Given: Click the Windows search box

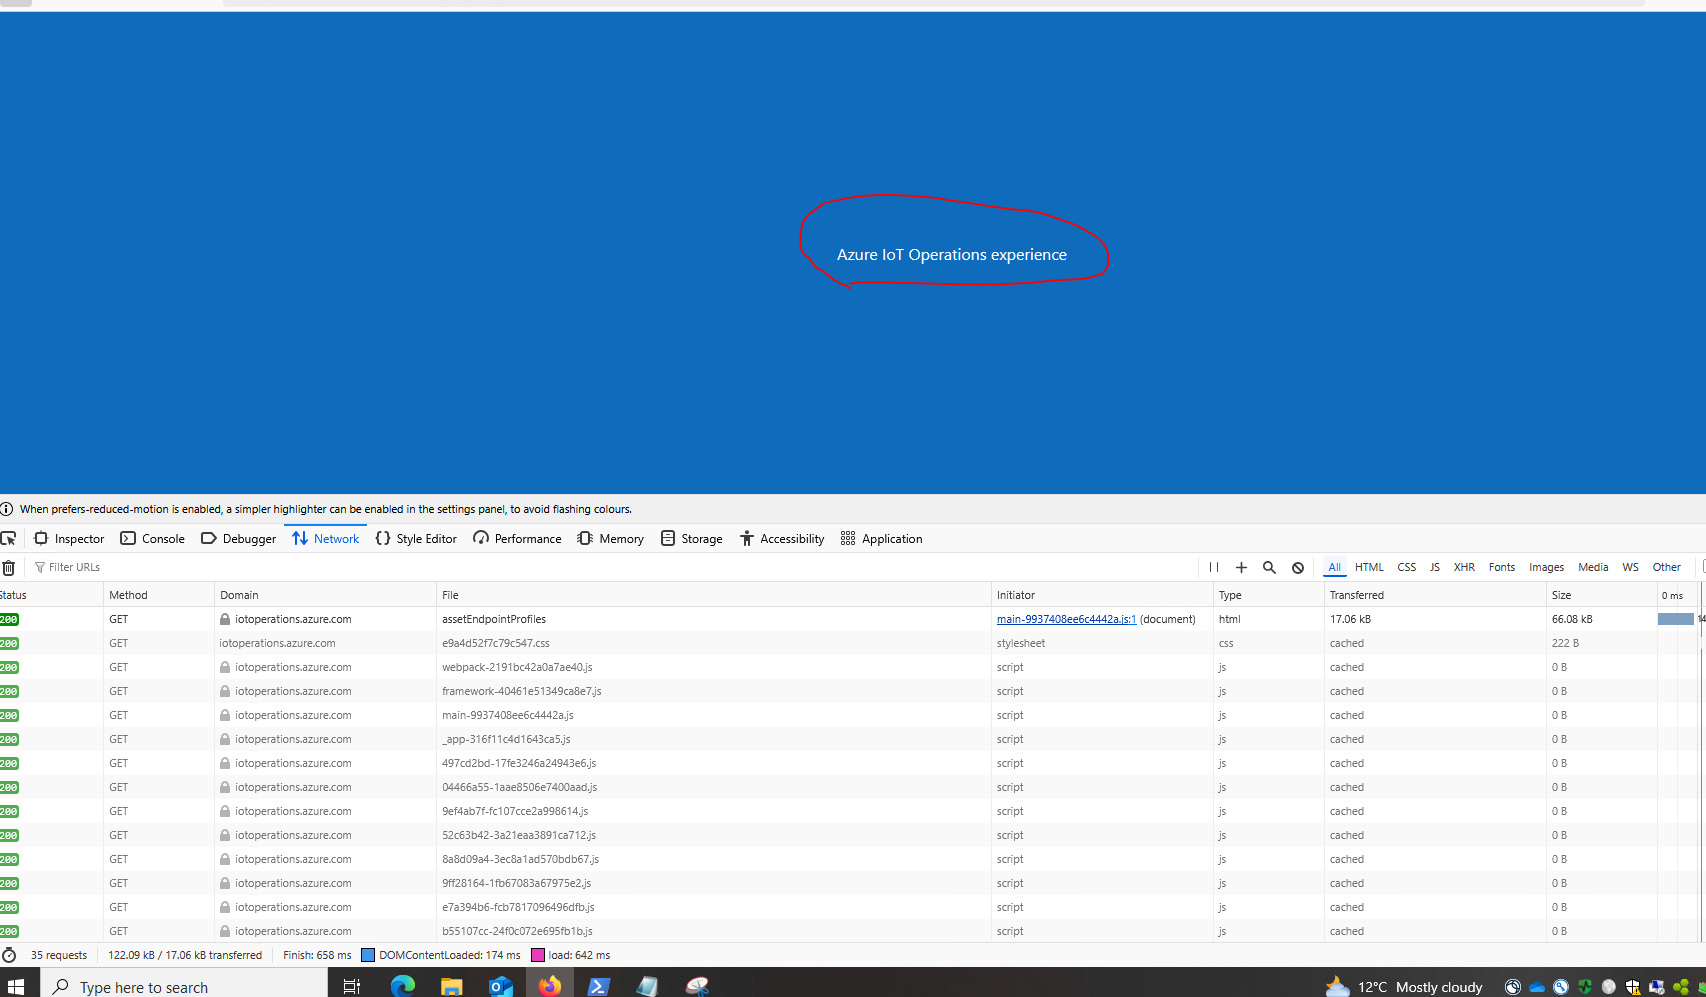Looking at the screenshot, I should [184, 986].
